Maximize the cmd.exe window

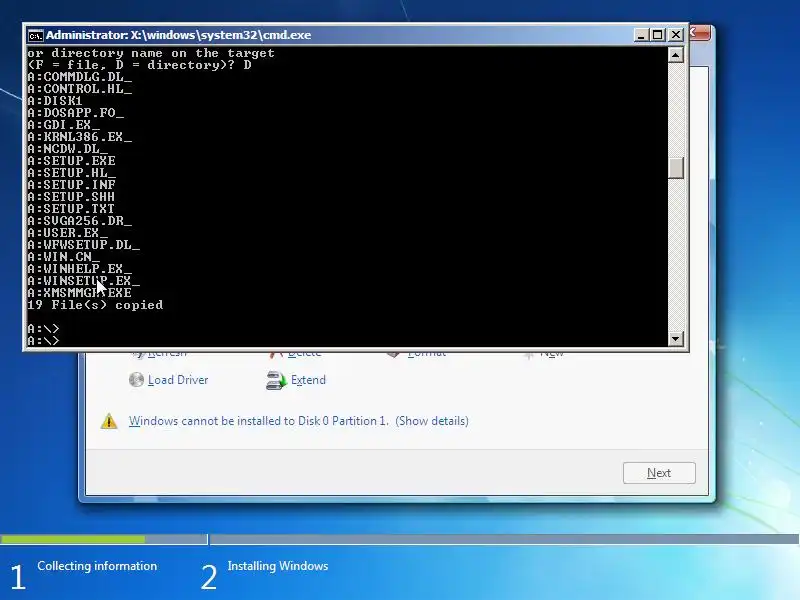tap(658, 35)
